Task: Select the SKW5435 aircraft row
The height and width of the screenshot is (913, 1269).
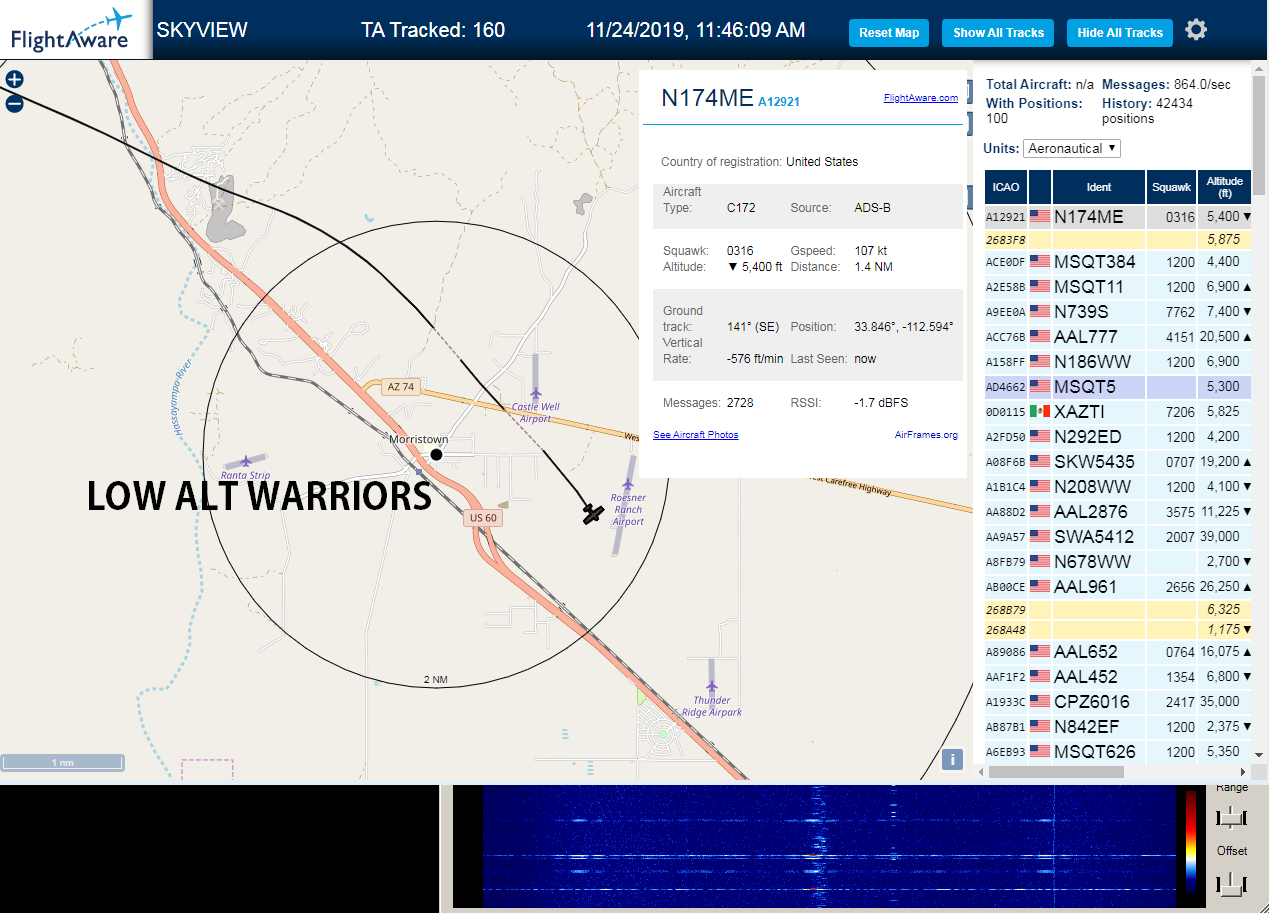Action: 1118,462
